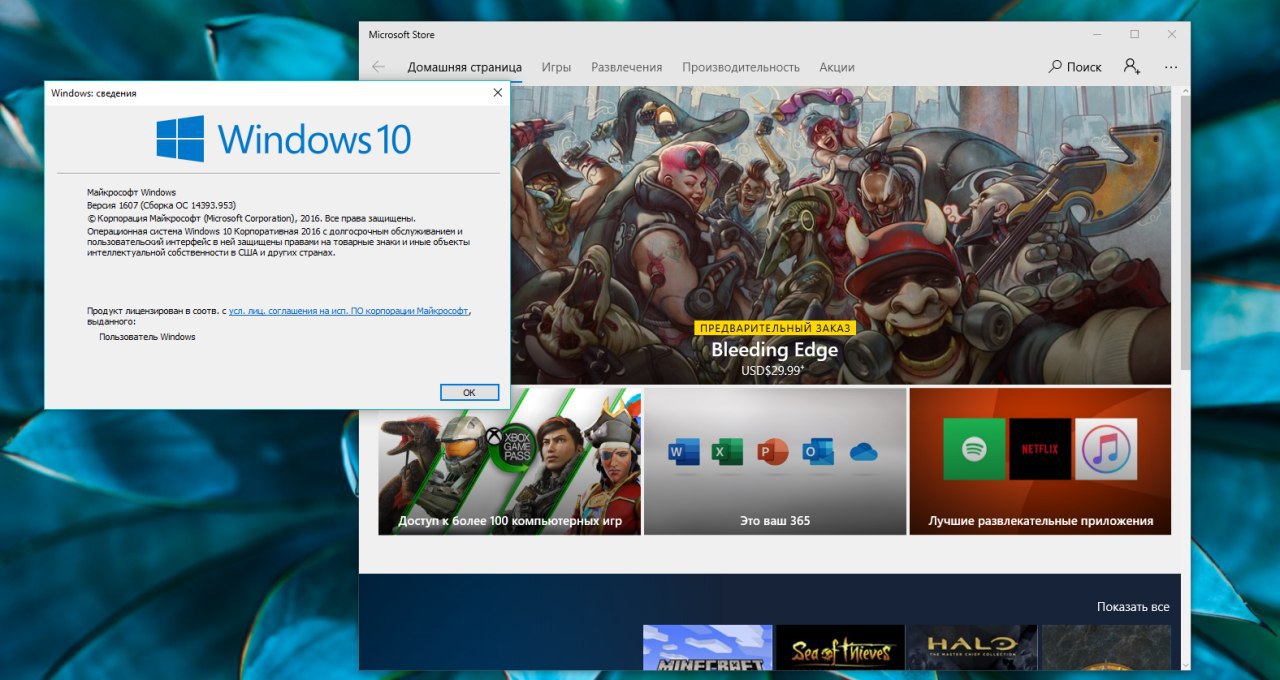Click OK in Windows: сведения dialog
Viewport: 1280px width, 680px height.
pos(469,392)
